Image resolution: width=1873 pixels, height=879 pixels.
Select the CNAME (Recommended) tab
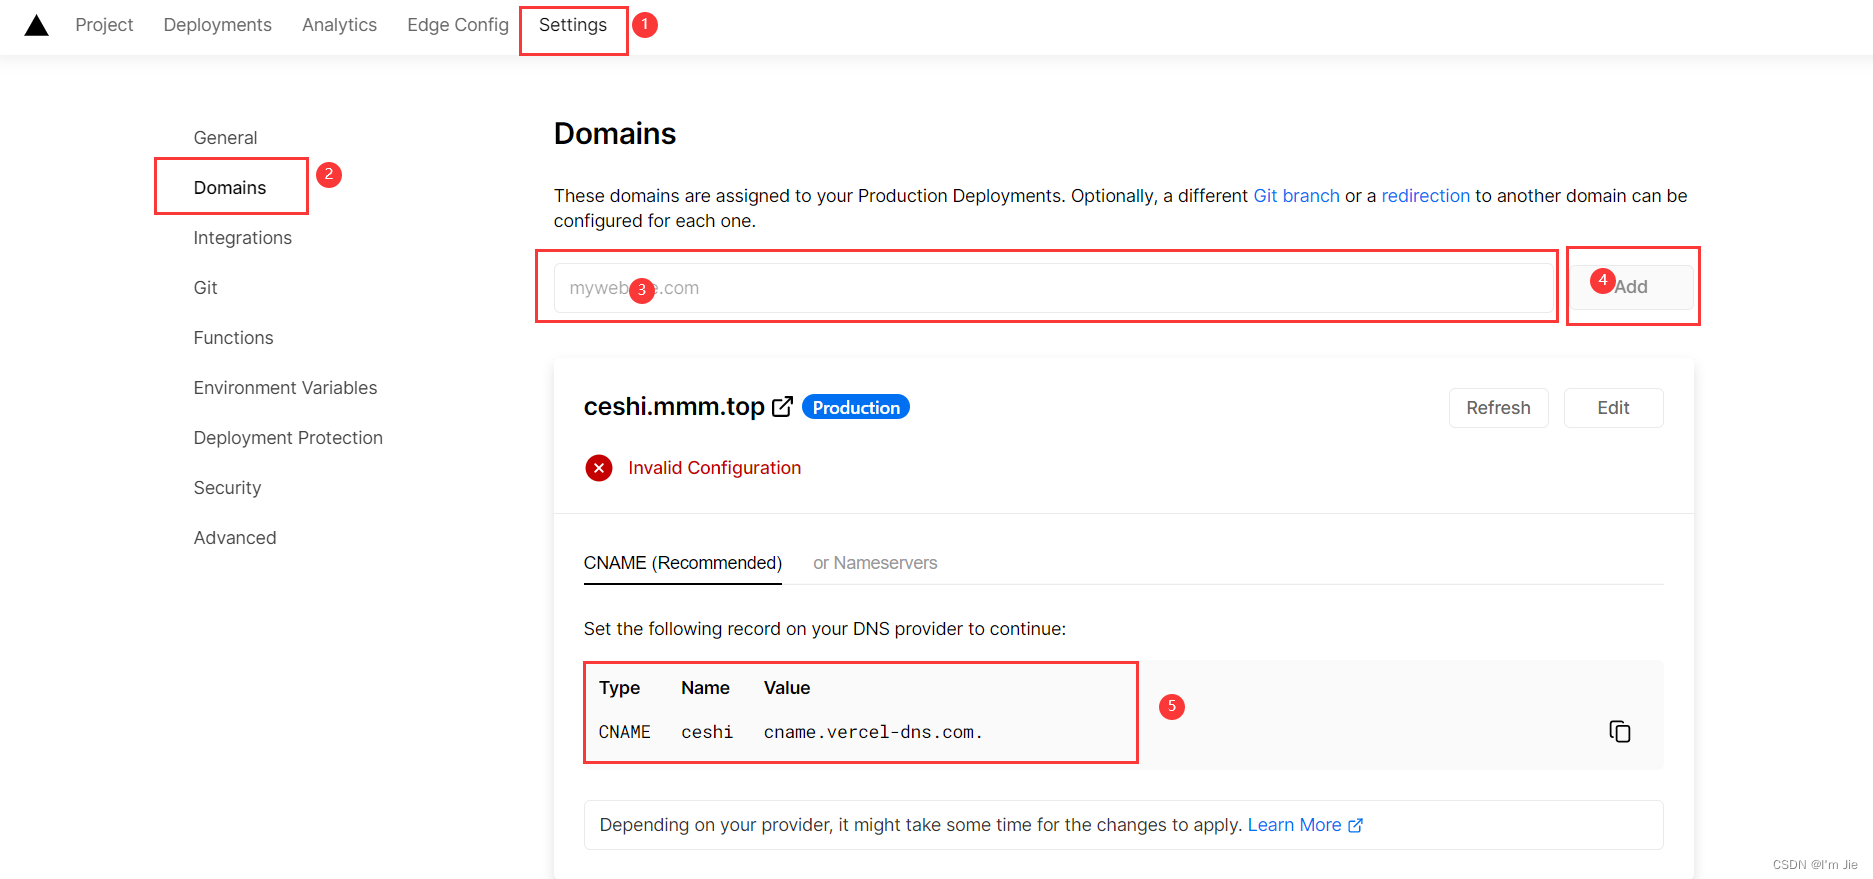click(x=683, y=563)
